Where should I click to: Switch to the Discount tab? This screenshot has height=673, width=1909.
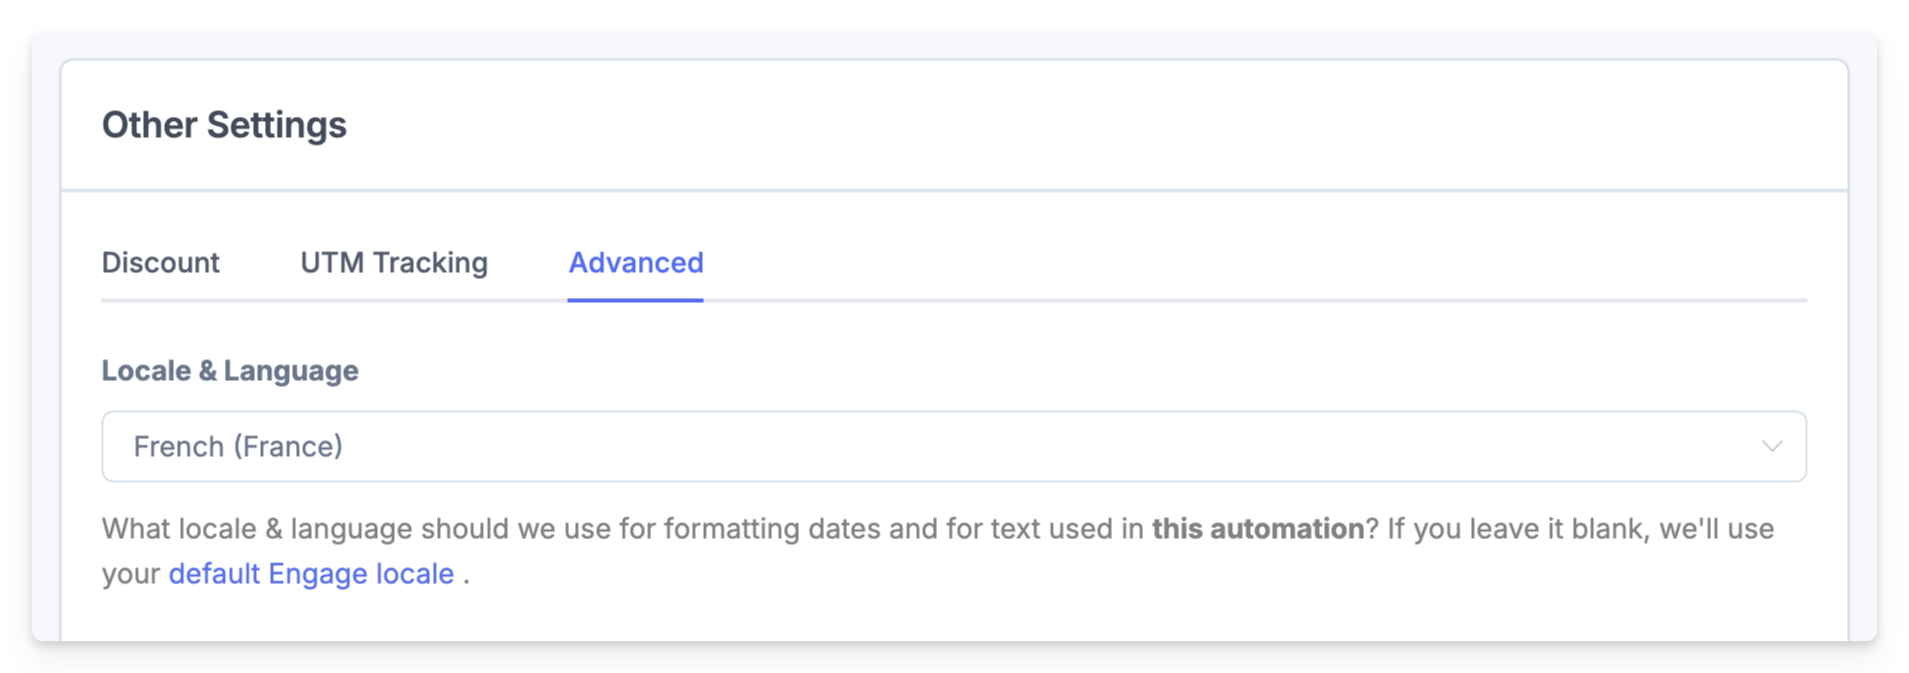pos(161,262)
